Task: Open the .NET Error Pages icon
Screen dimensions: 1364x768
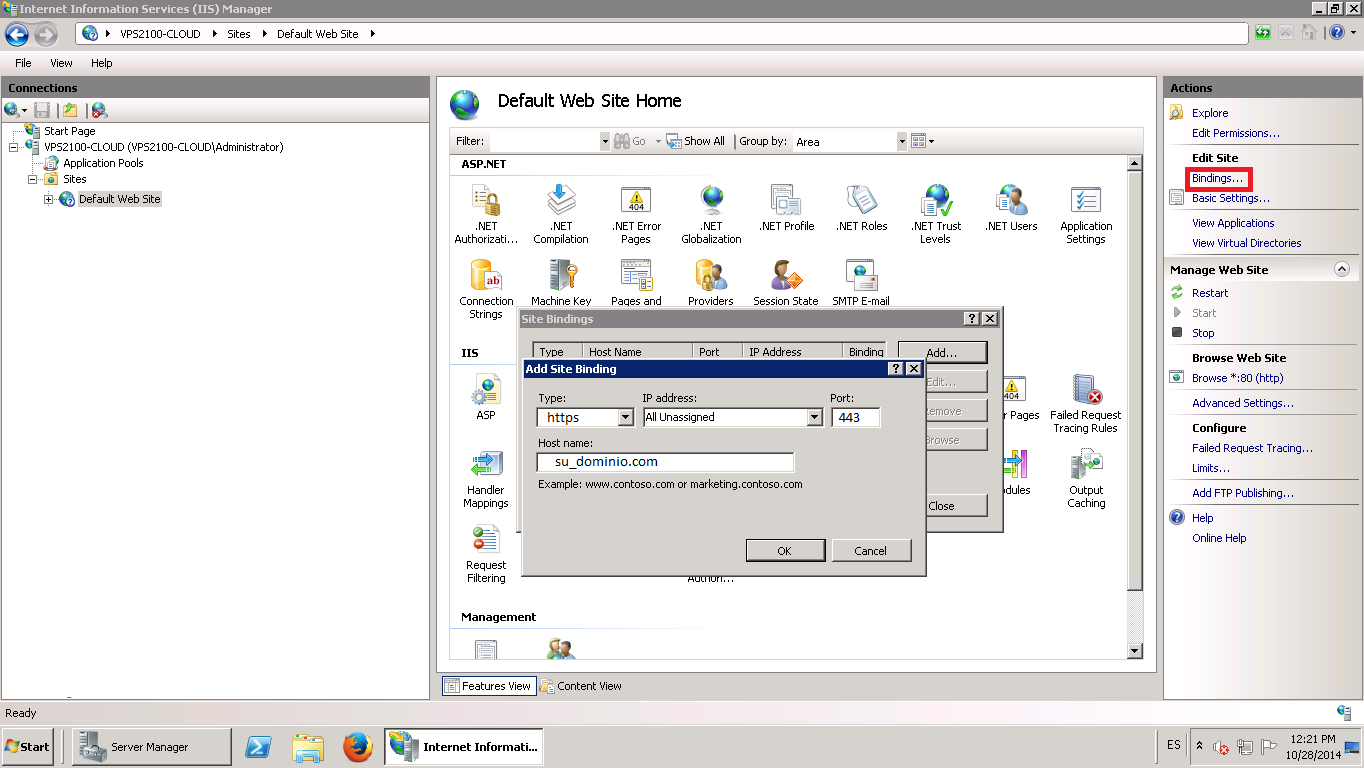Action: tap(636, 214)
